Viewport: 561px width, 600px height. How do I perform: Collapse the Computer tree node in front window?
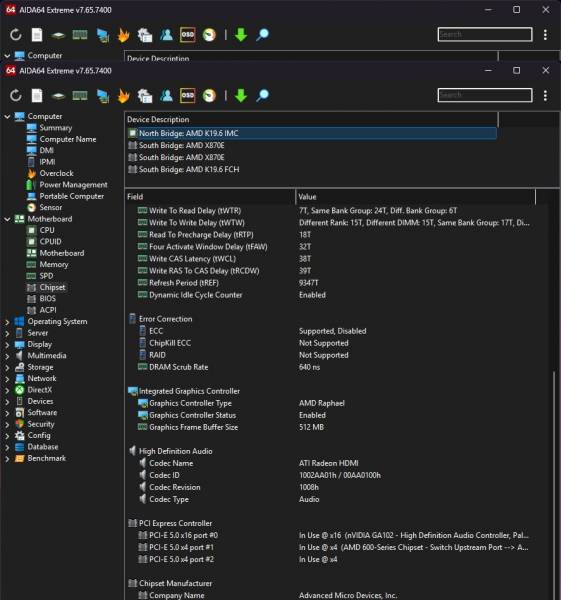(7, 116)
